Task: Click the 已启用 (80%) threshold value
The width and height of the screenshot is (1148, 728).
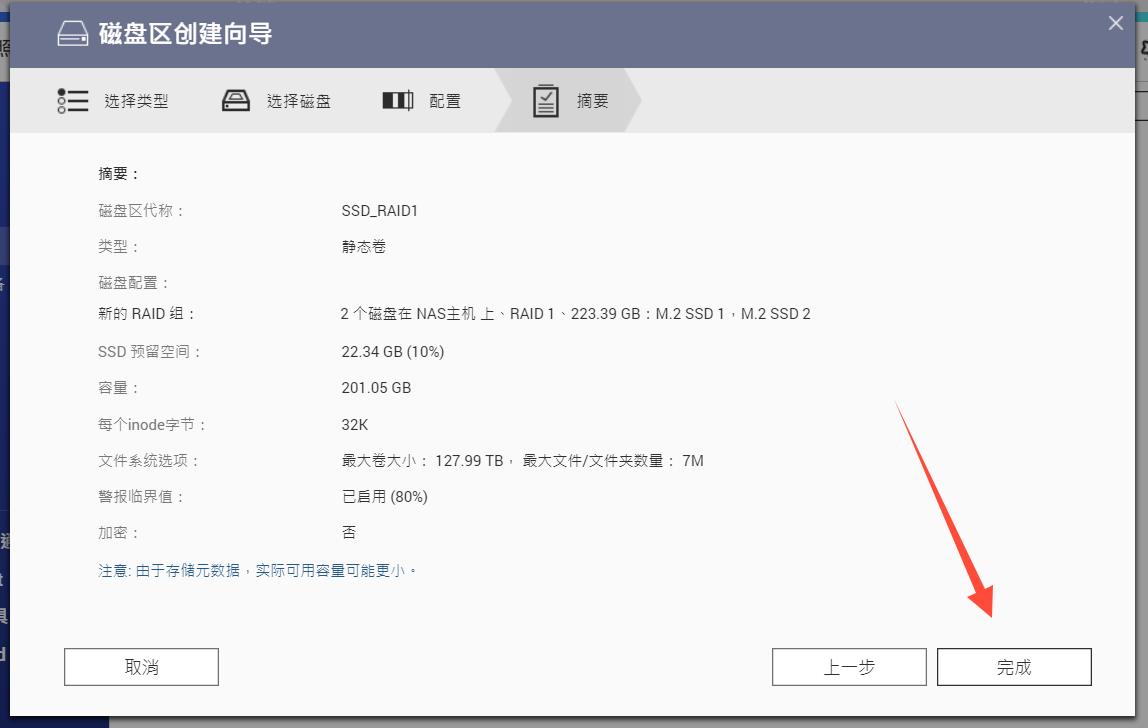Action: (386, 496)
